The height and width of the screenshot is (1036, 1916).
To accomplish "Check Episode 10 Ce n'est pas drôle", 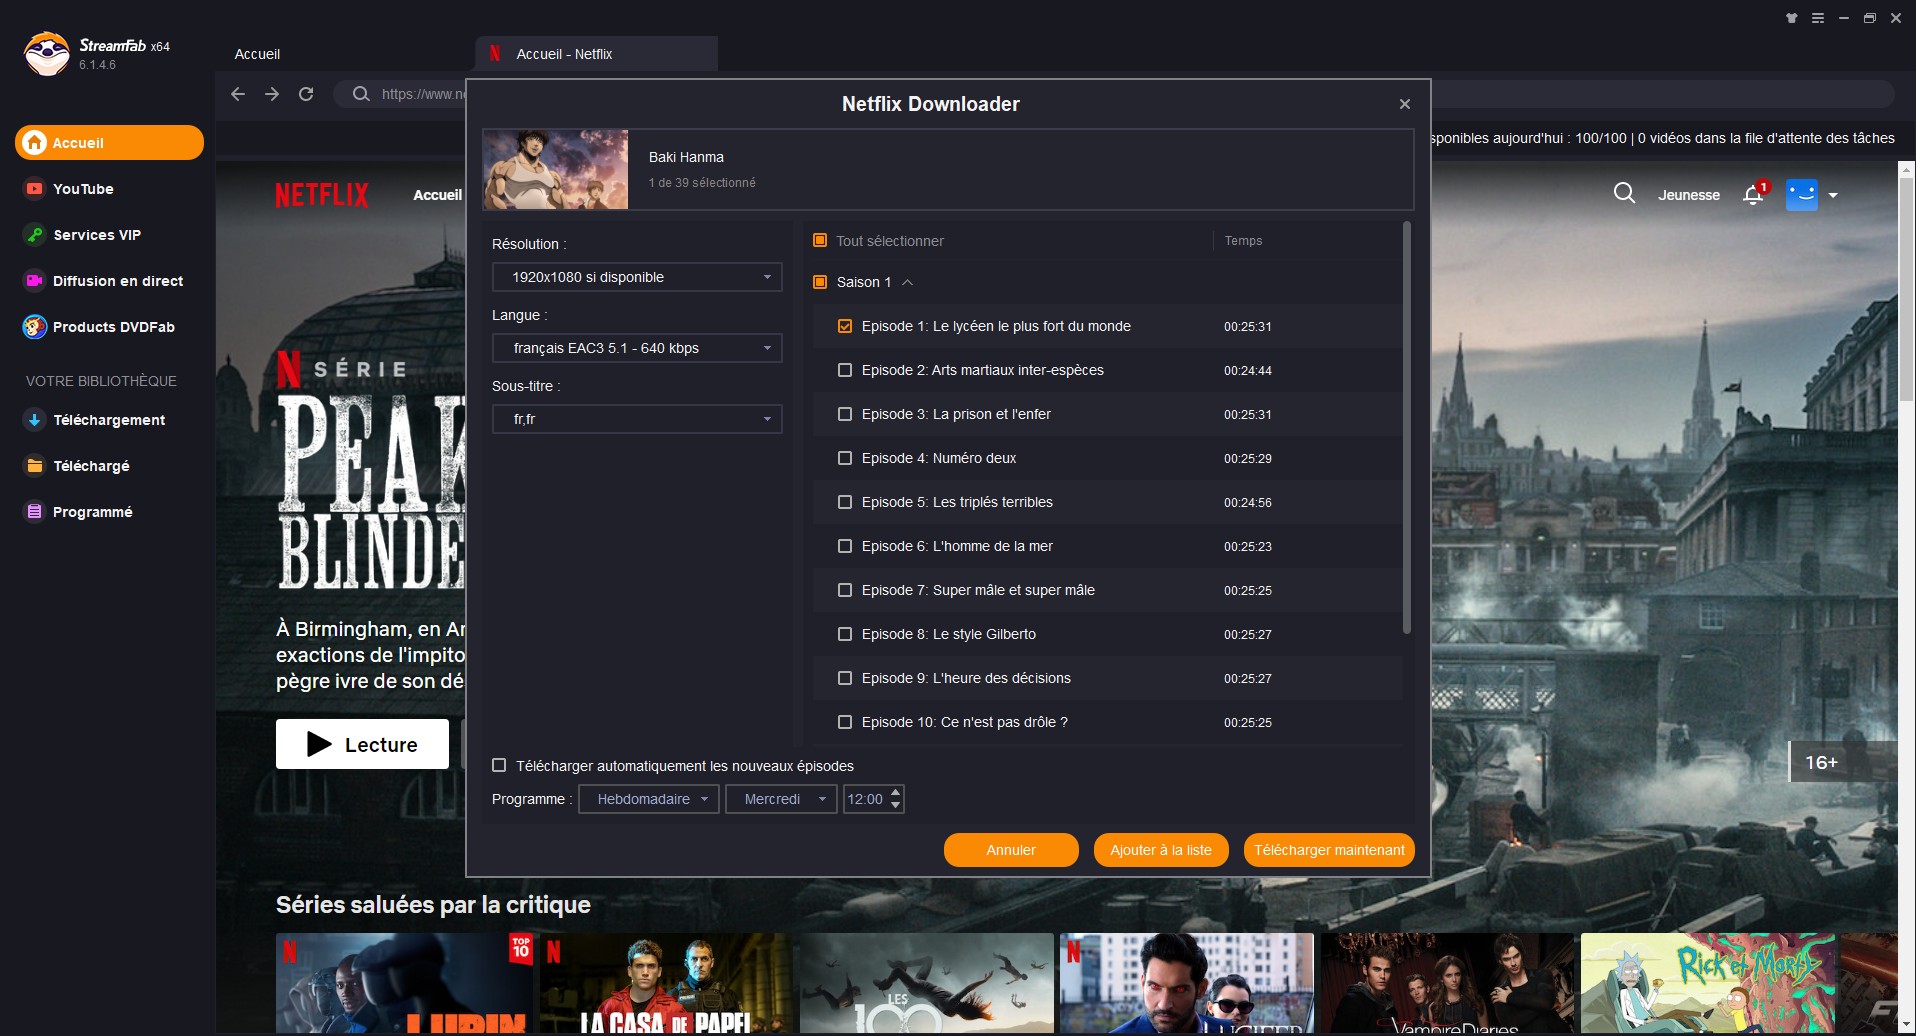I will tap(845, 722).
